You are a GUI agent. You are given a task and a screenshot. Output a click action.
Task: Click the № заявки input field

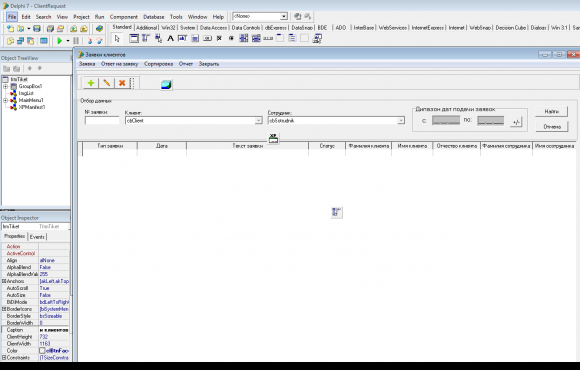click(102, 120)
